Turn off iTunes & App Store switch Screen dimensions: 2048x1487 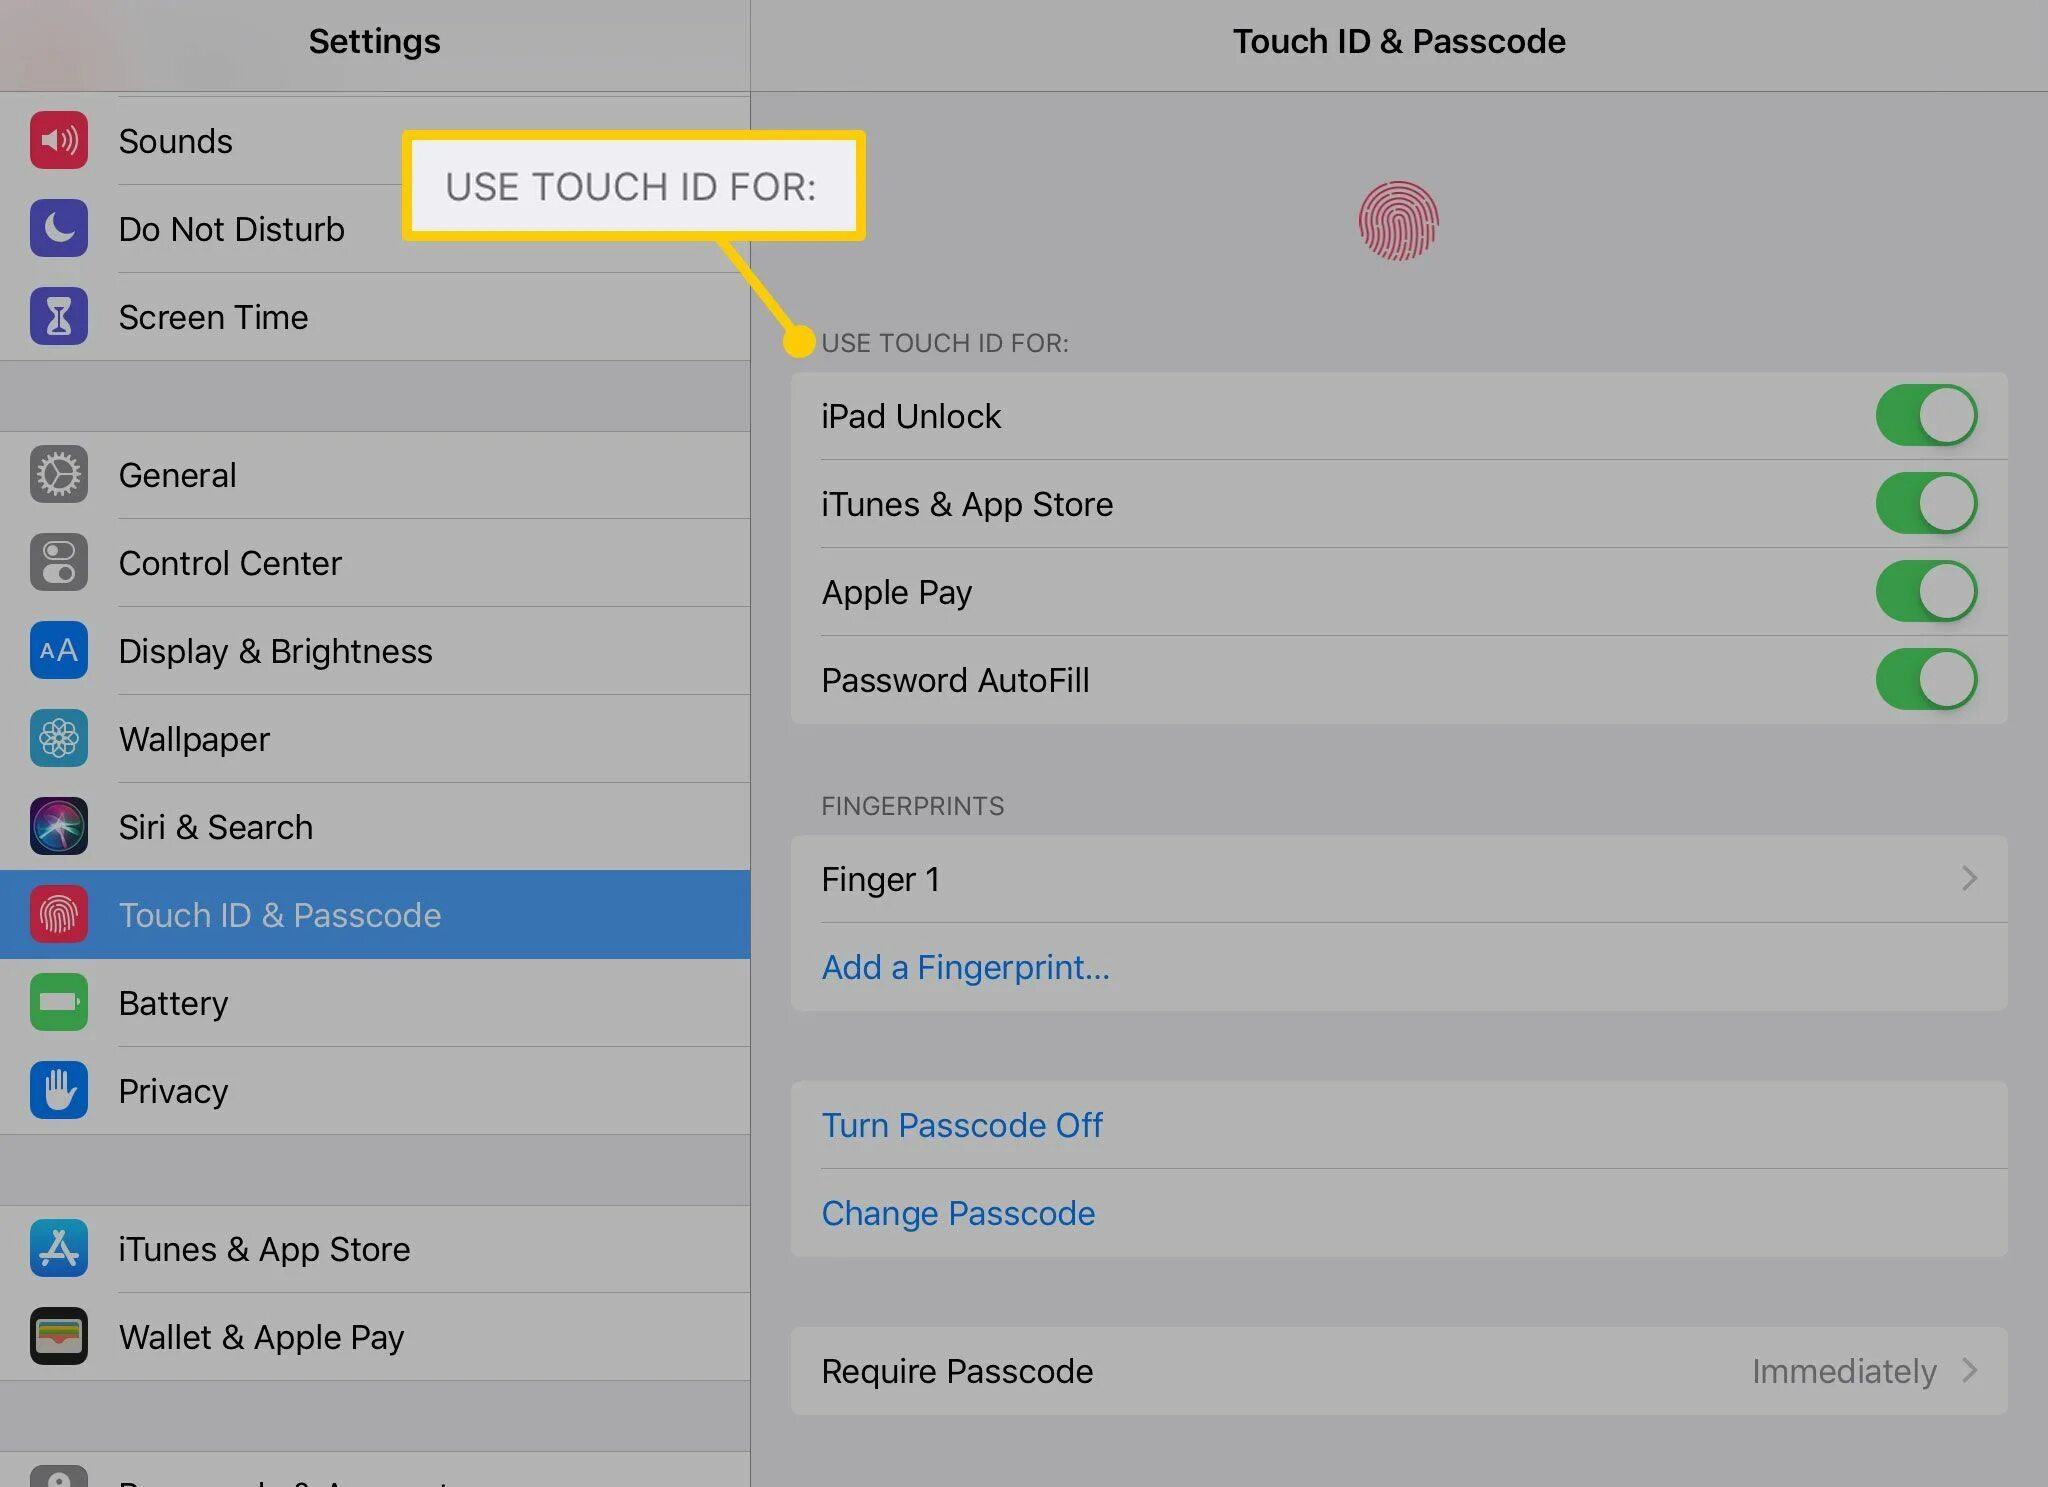pyautogui.click(x=1925, y=504)
